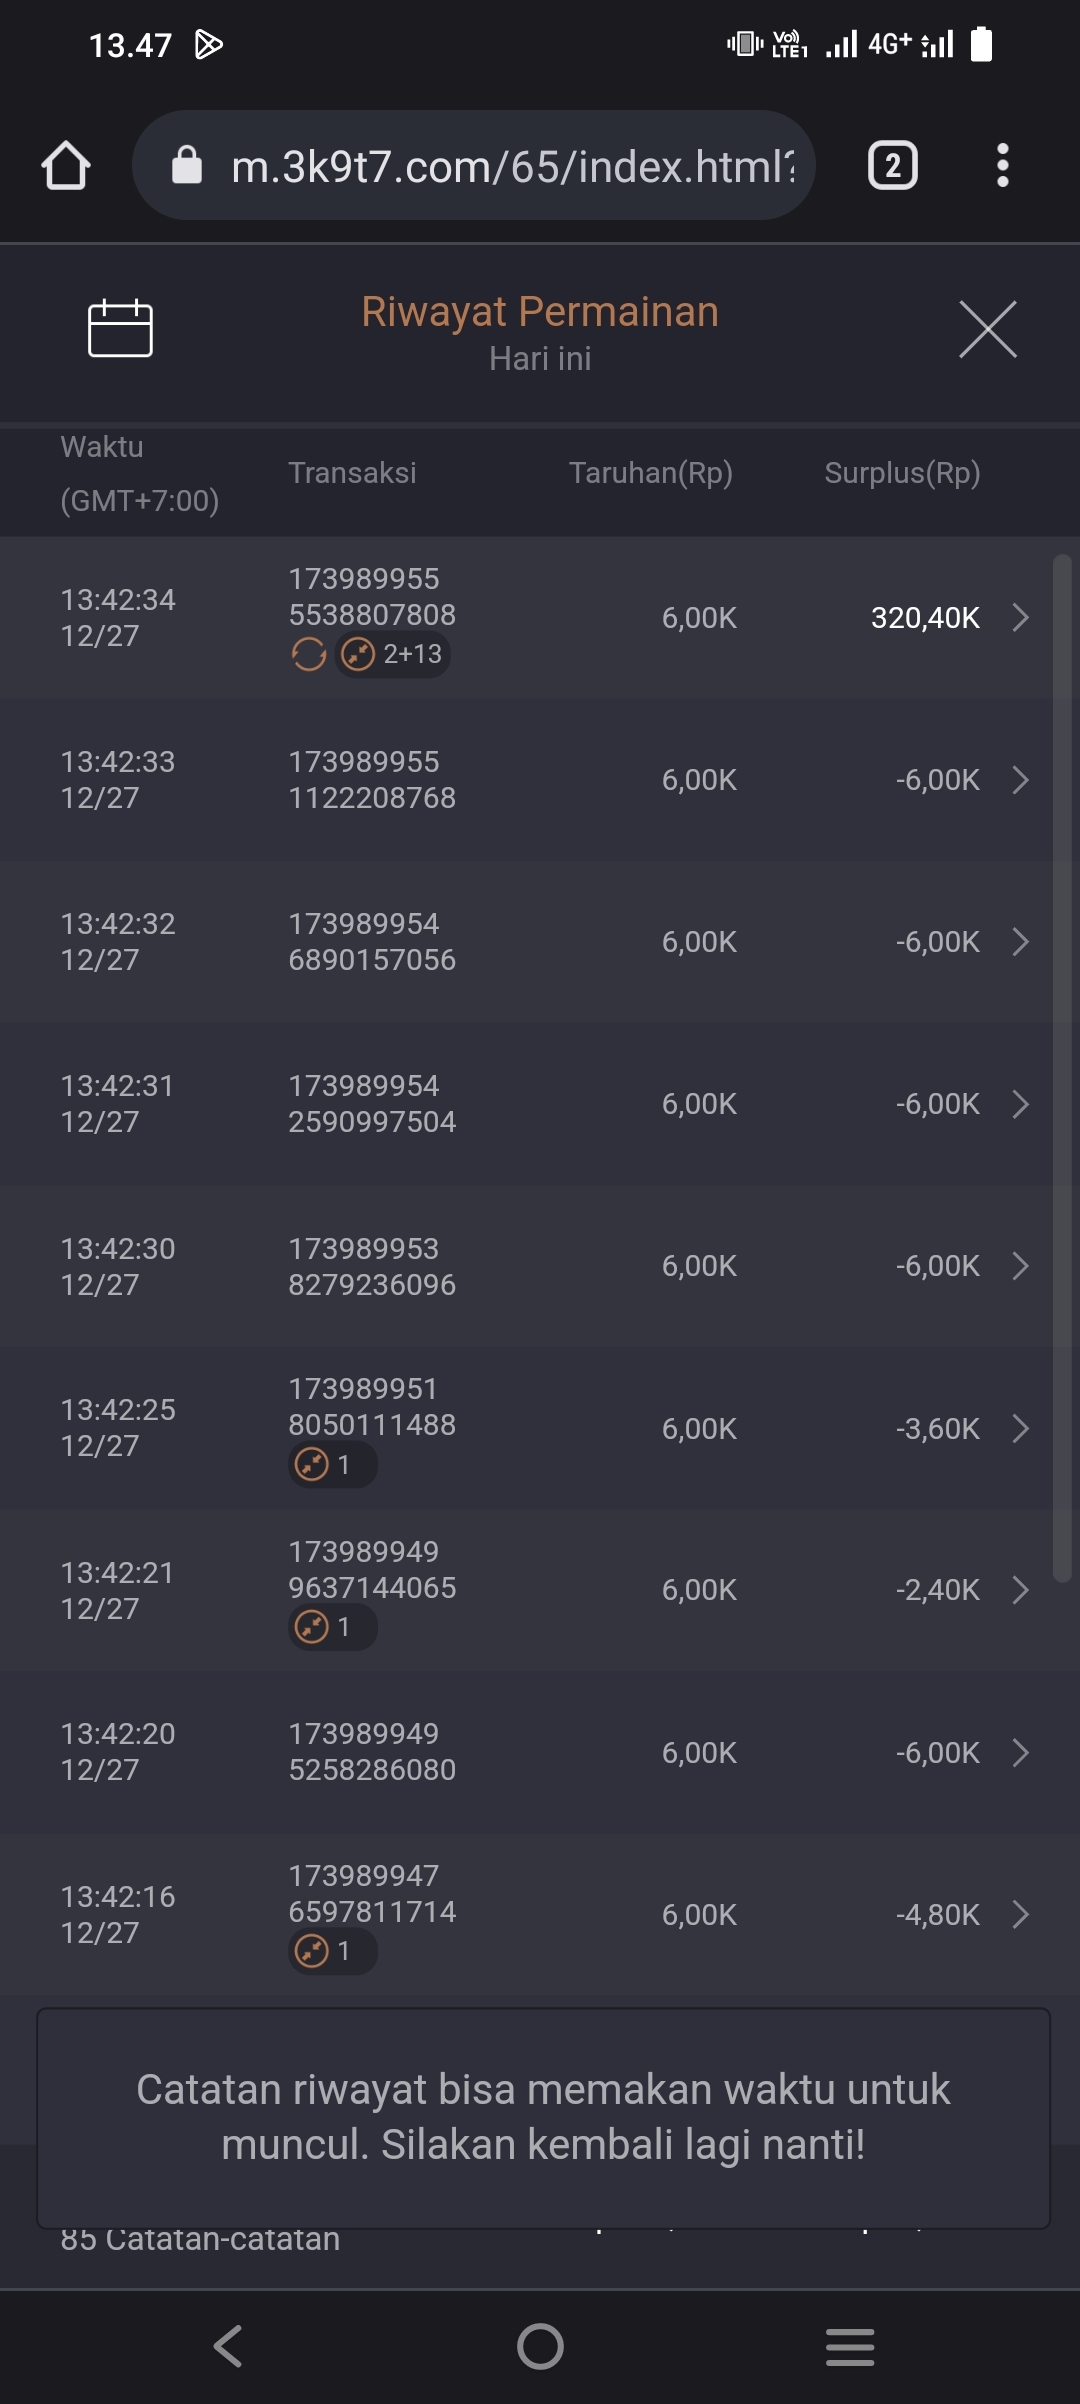Tap the badge on transaction 8050111488
The height and width of the screenshot is (2404, 1080).
(332, 1465)
